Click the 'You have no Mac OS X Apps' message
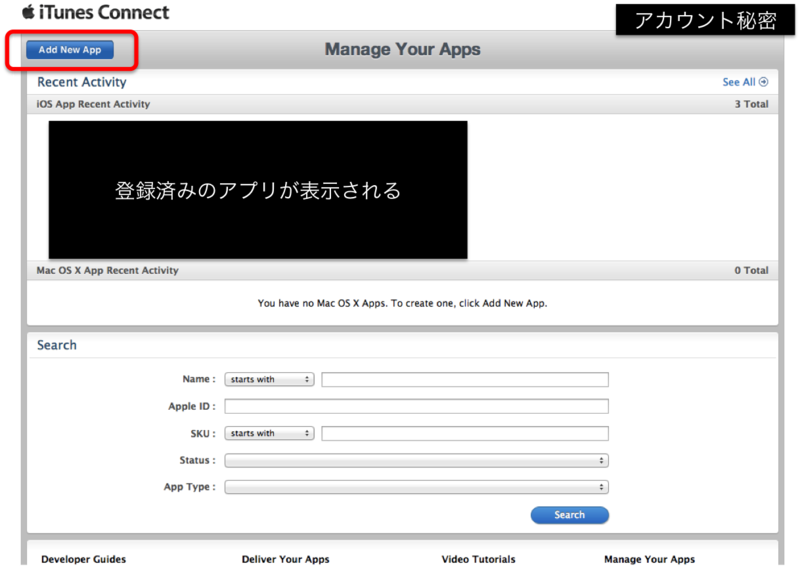 pos(403,303)
